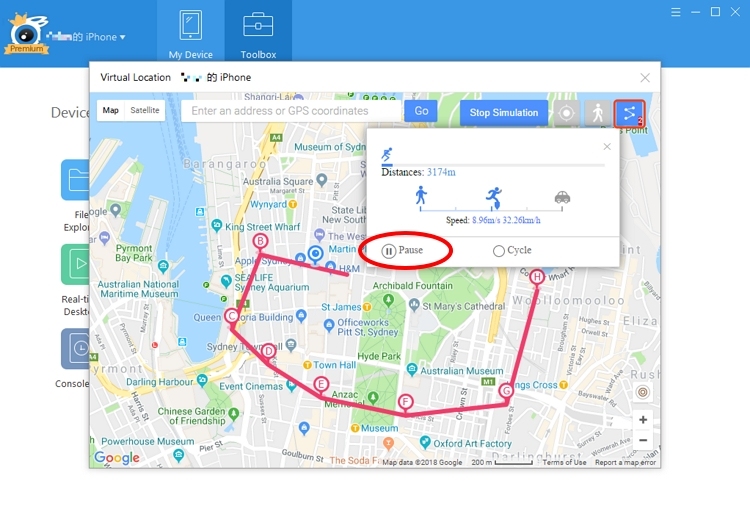Select the one-stop walking mode icon

click(598, 113)
